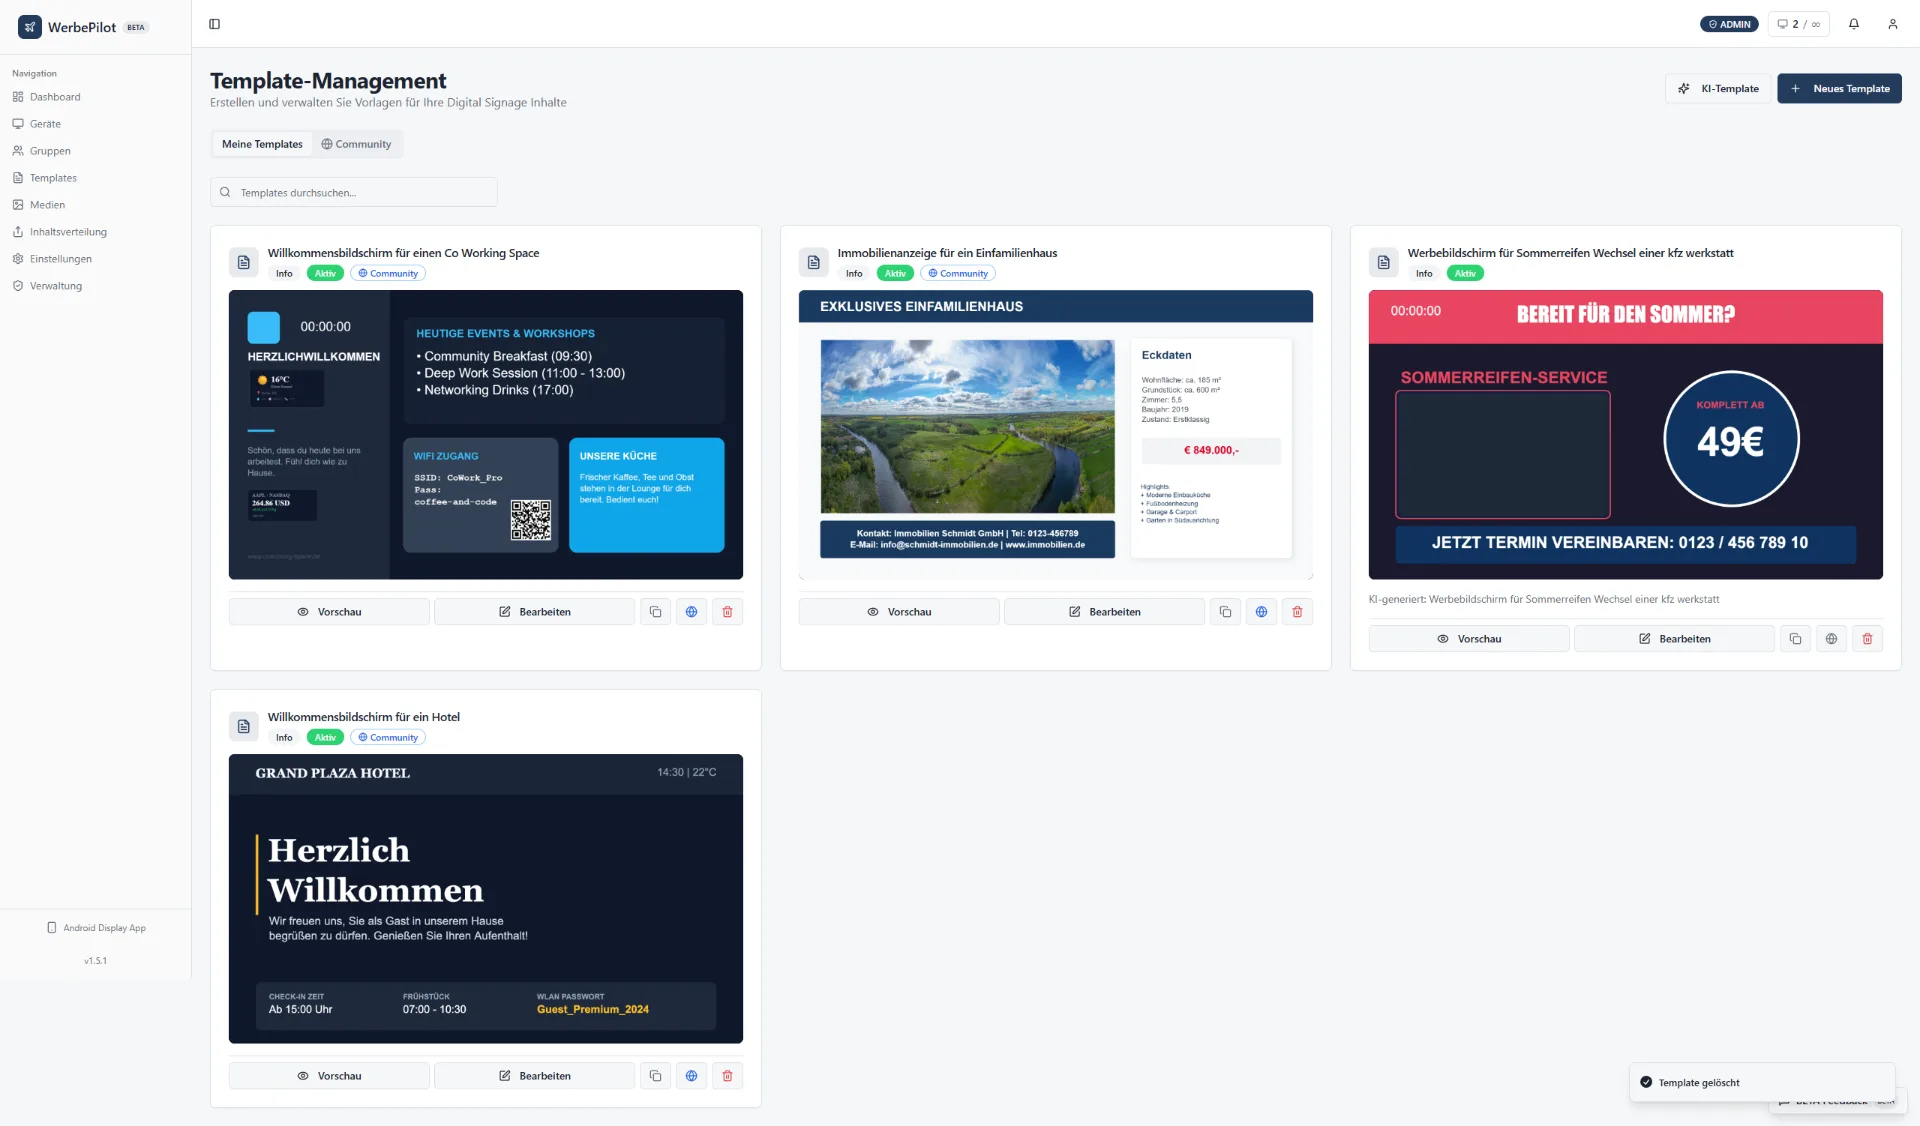Viewport: 1920px width, 1126px height.
Task: Switch to the Community tab
Action: point(356,144)
